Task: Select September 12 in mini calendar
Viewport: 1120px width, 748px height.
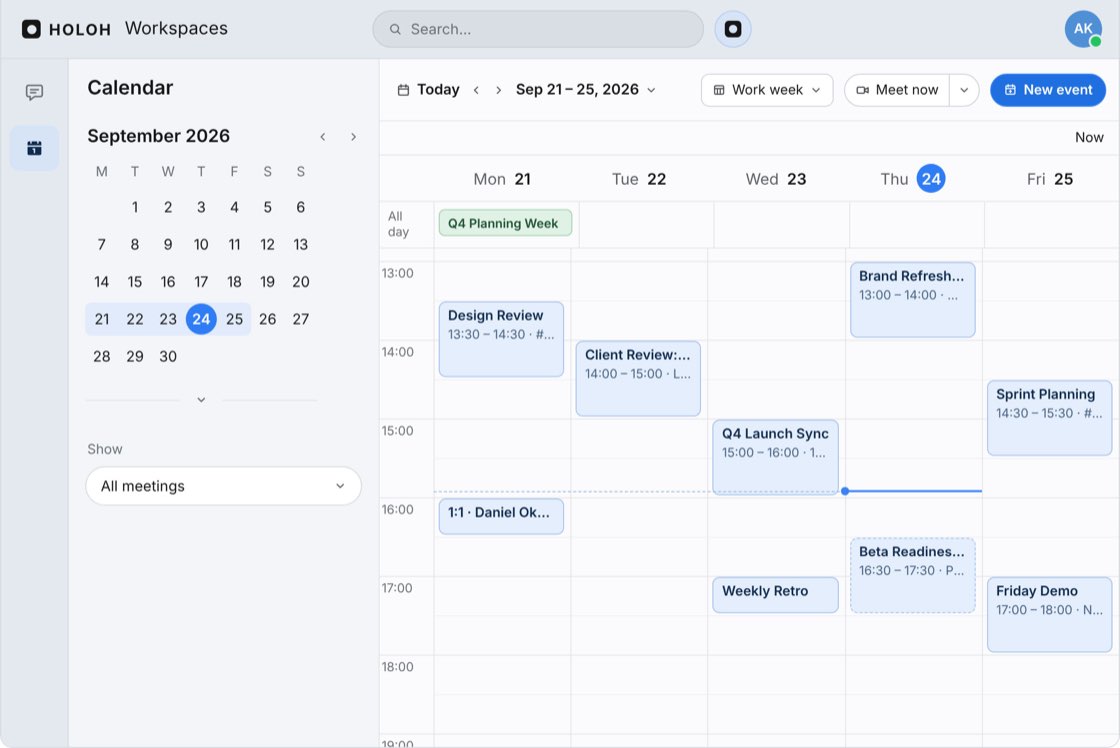Action: 267,244
